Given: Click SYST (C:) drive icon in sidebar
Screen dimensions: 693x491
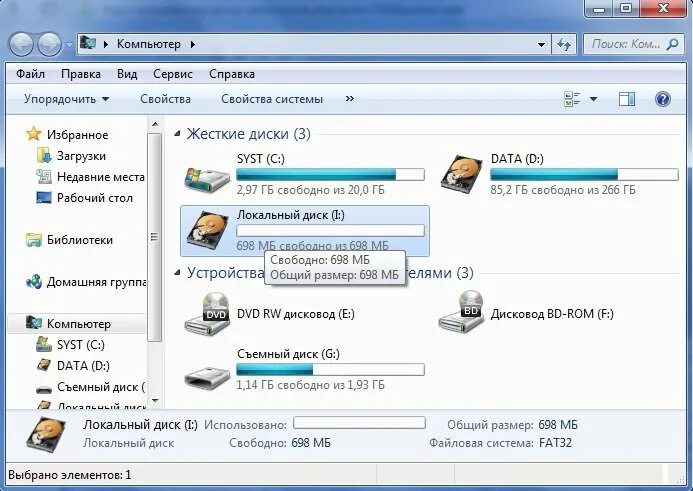Looking at the screenshot, I should (43, 344).
